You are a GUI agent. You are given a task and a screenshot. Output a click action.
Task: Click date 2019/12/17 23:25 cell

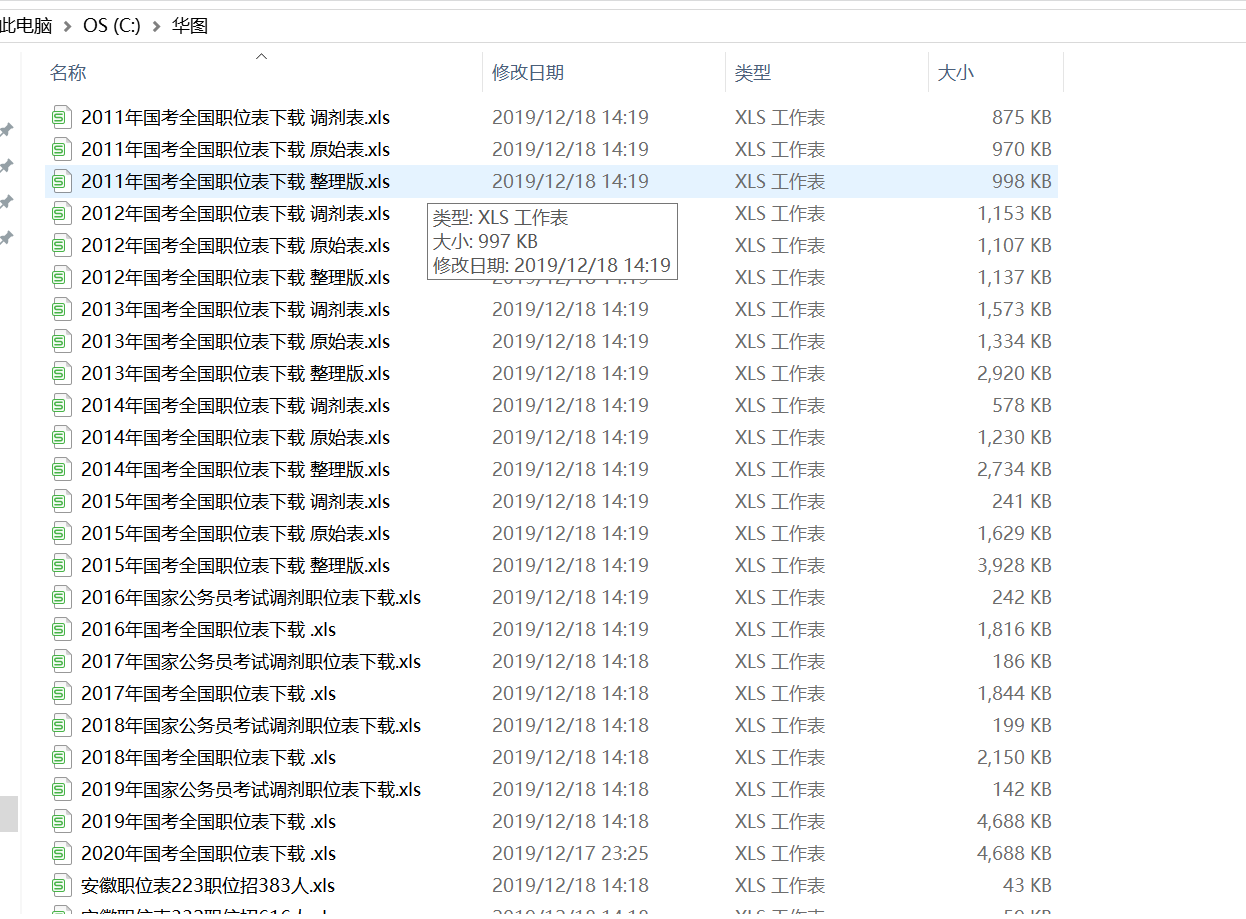click(x=570, y=853)
